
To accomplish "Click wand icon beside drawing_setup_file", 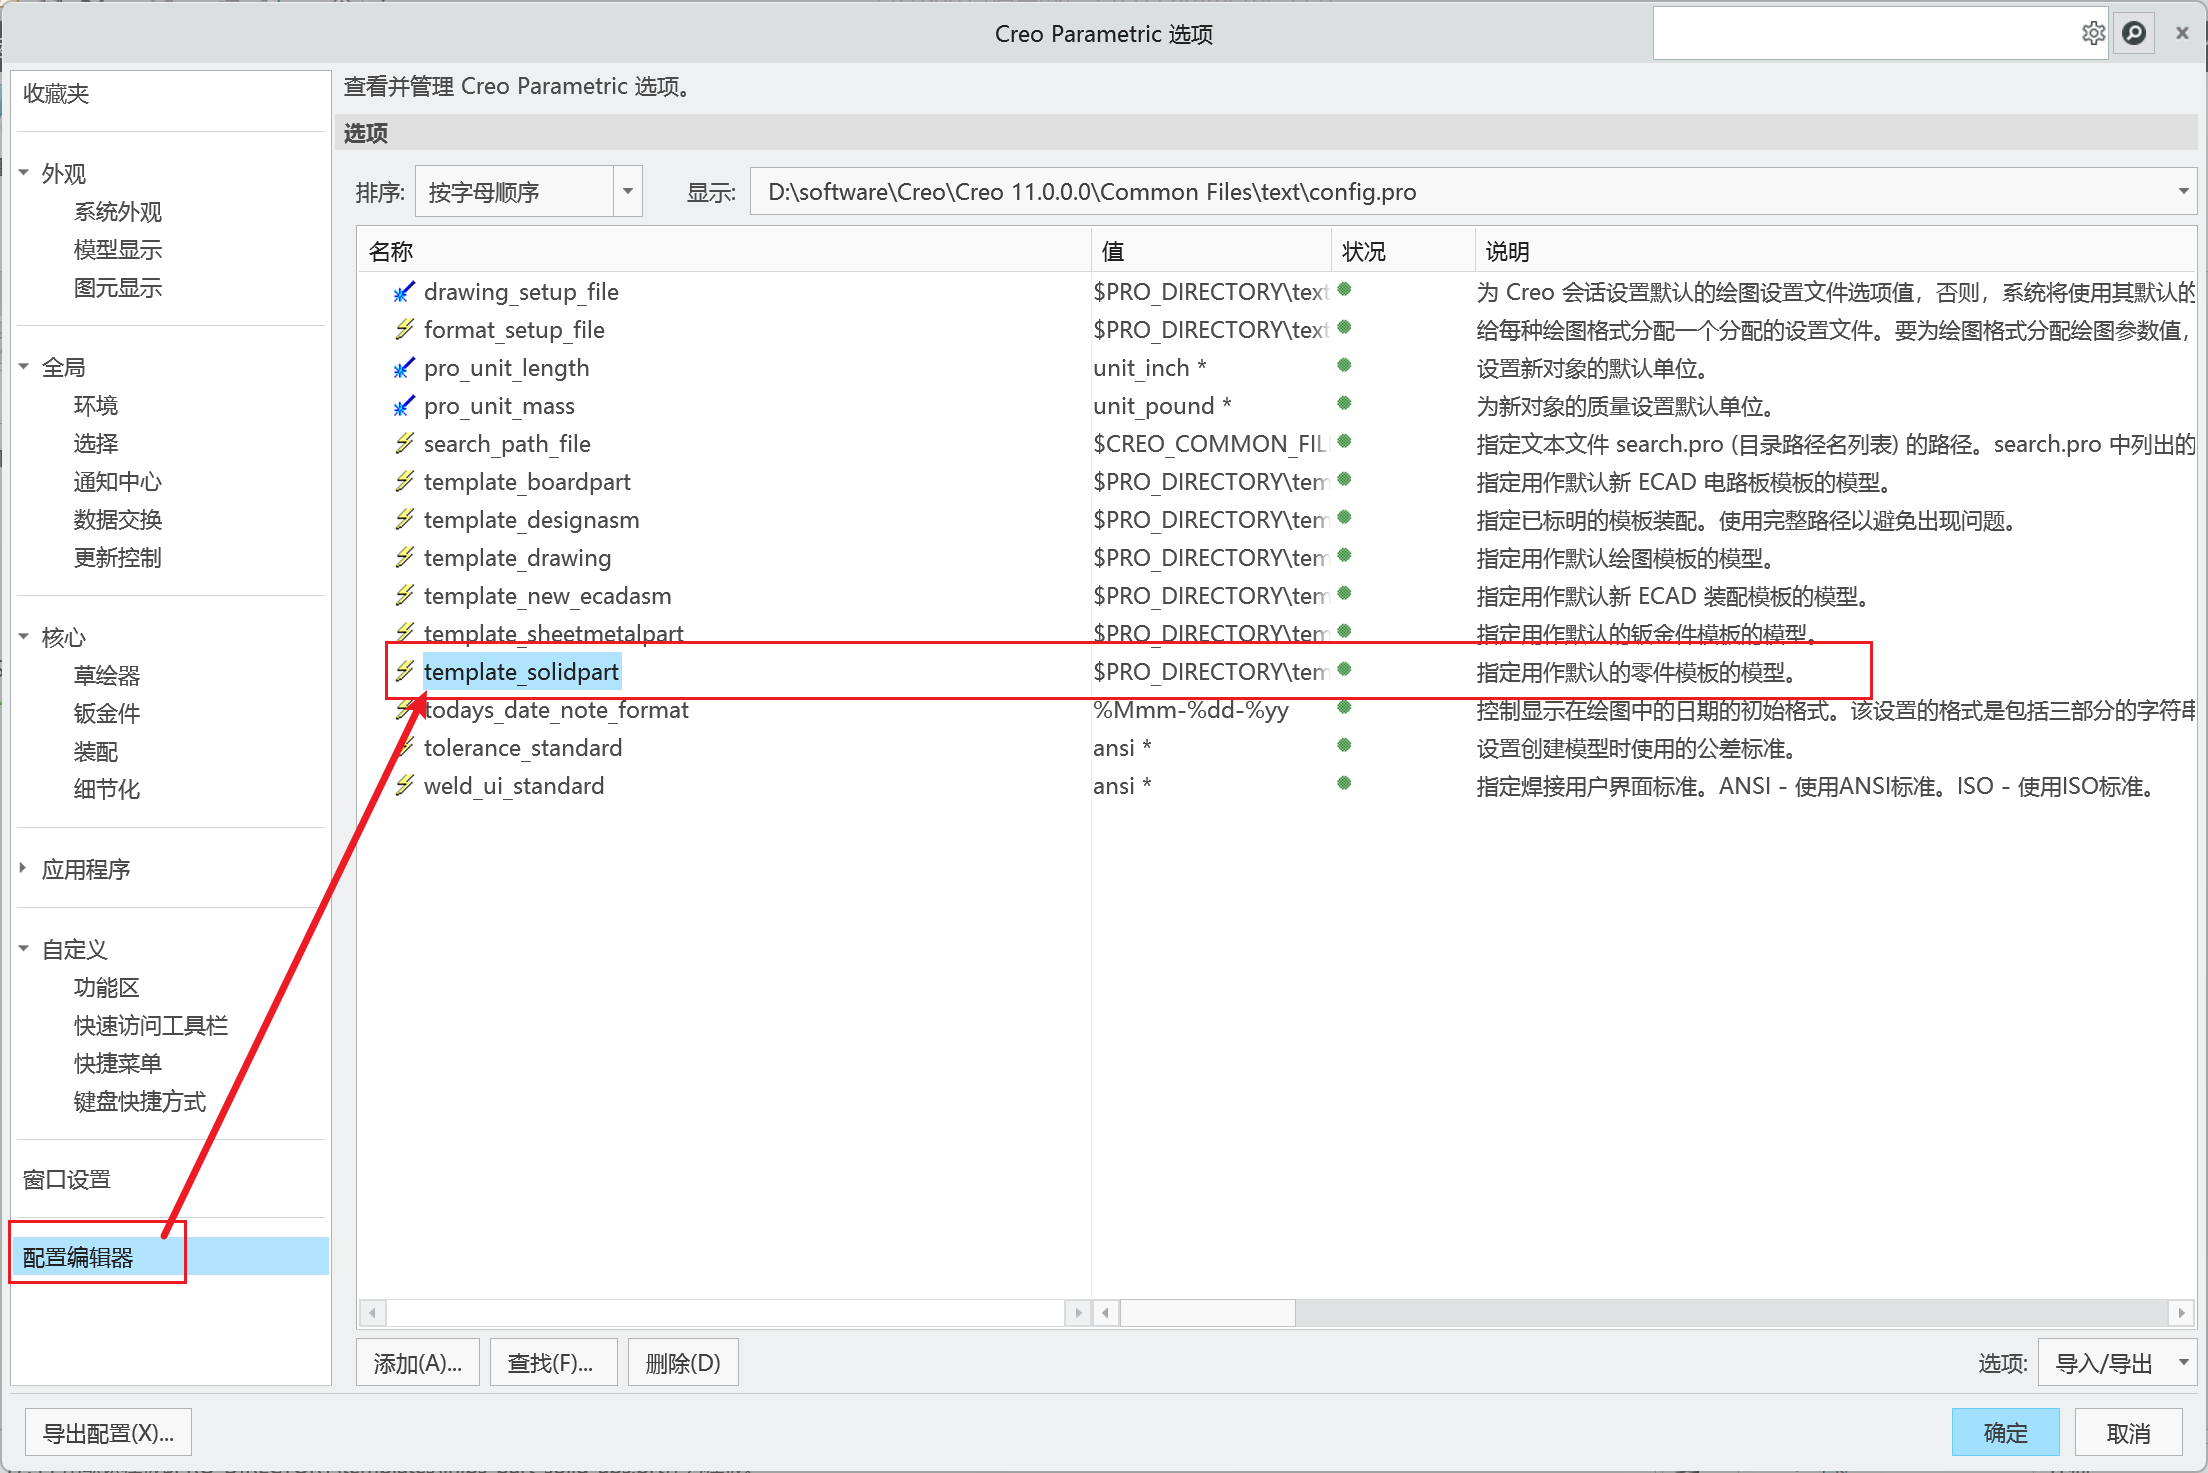I will click(404, 291).
